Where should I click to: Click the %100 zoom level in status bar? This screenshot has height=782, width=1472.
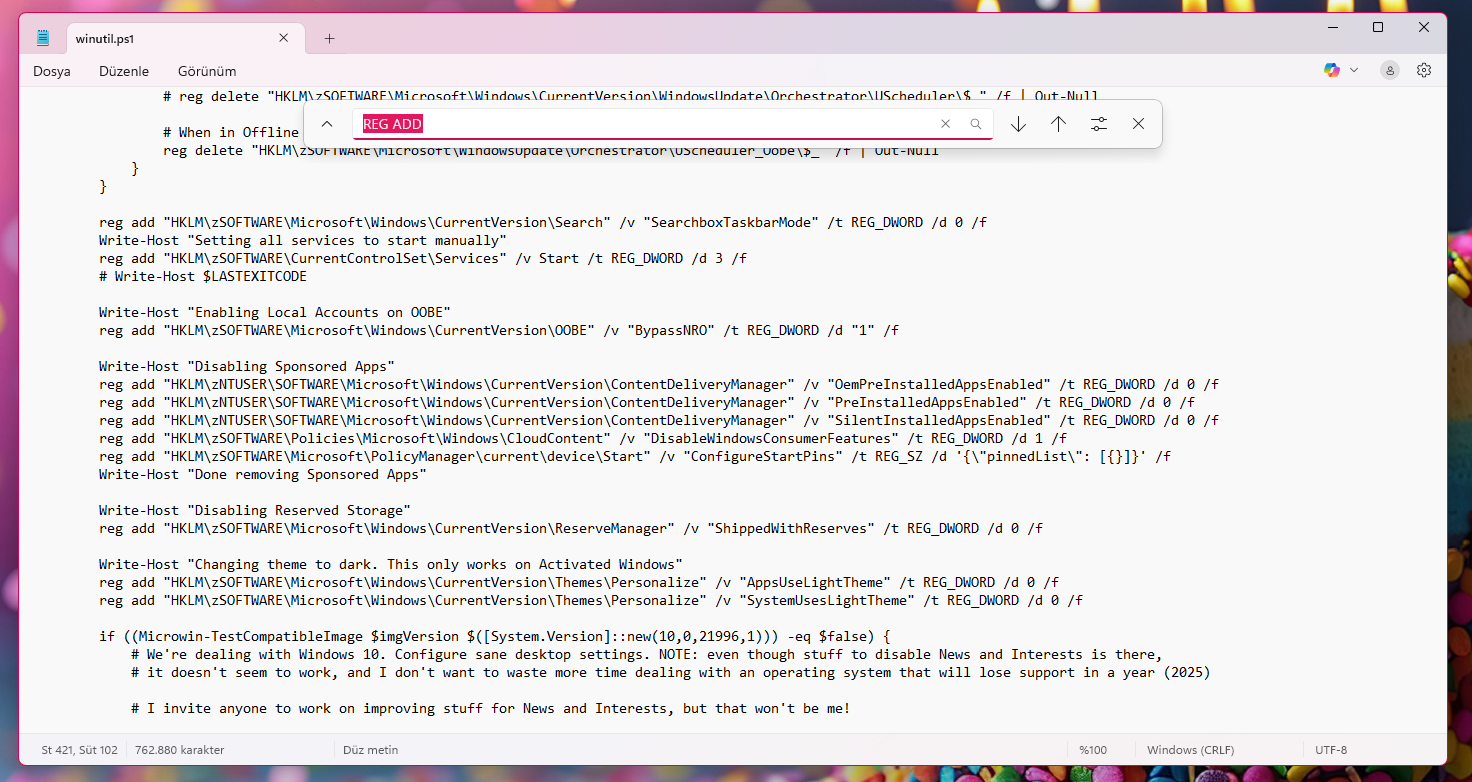1092,750
